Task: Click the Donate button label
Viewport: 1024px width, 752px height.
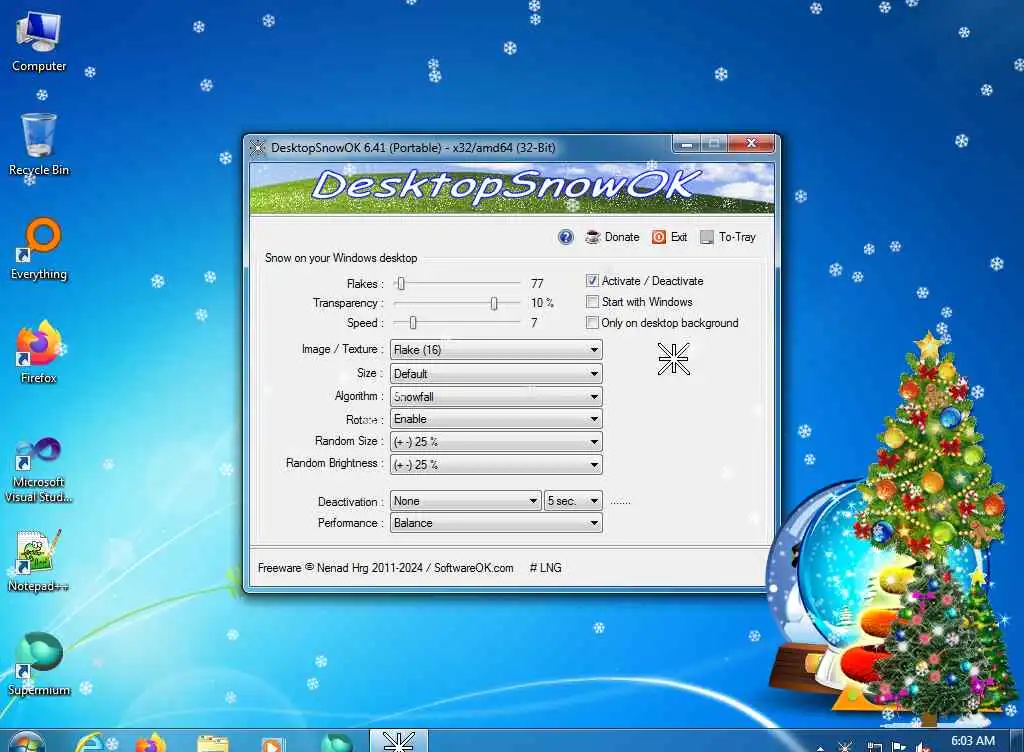Action: pos(622,237)
